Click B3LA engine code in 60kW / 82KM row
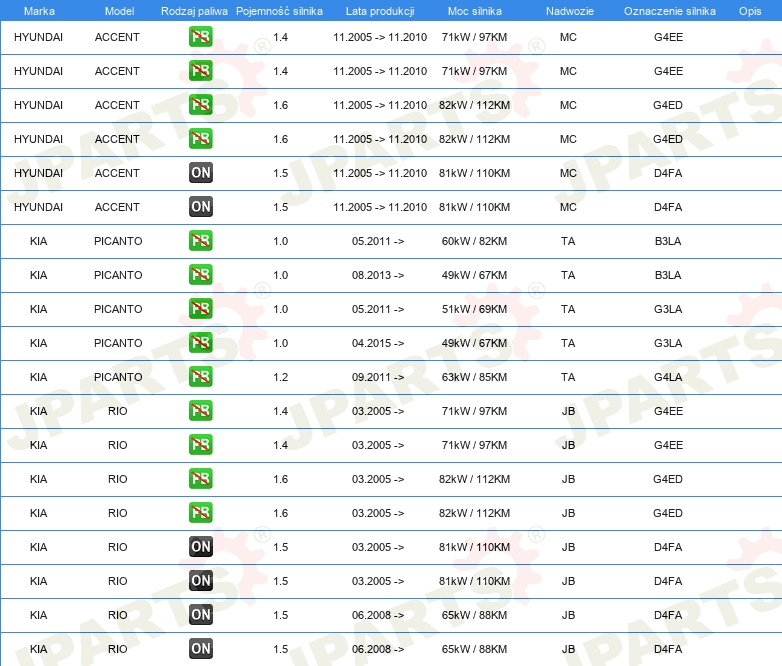This screenshot has height=666, width=782. 668,241
